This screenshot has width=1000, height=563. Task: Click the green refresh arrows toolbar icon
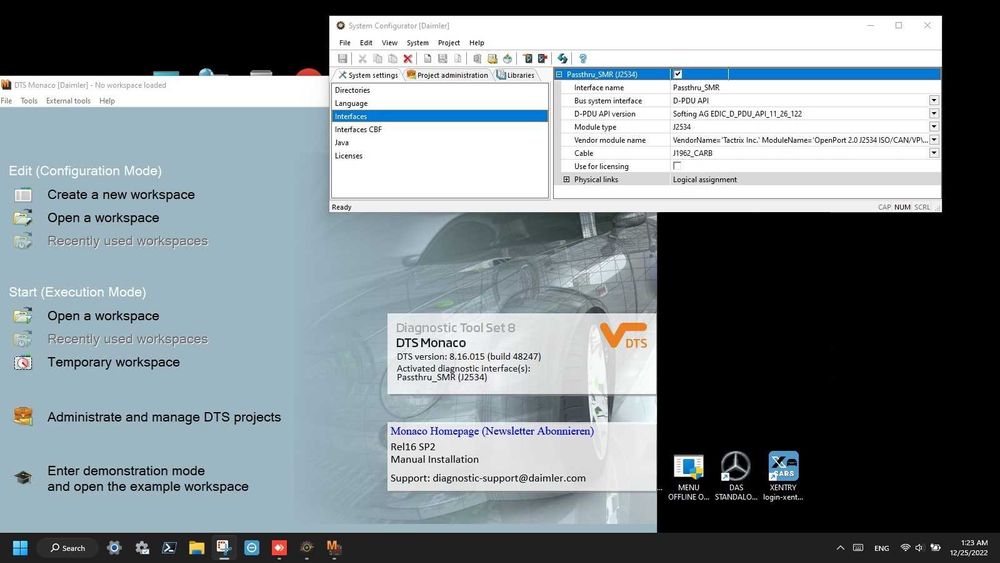click(x=562, y=59)
